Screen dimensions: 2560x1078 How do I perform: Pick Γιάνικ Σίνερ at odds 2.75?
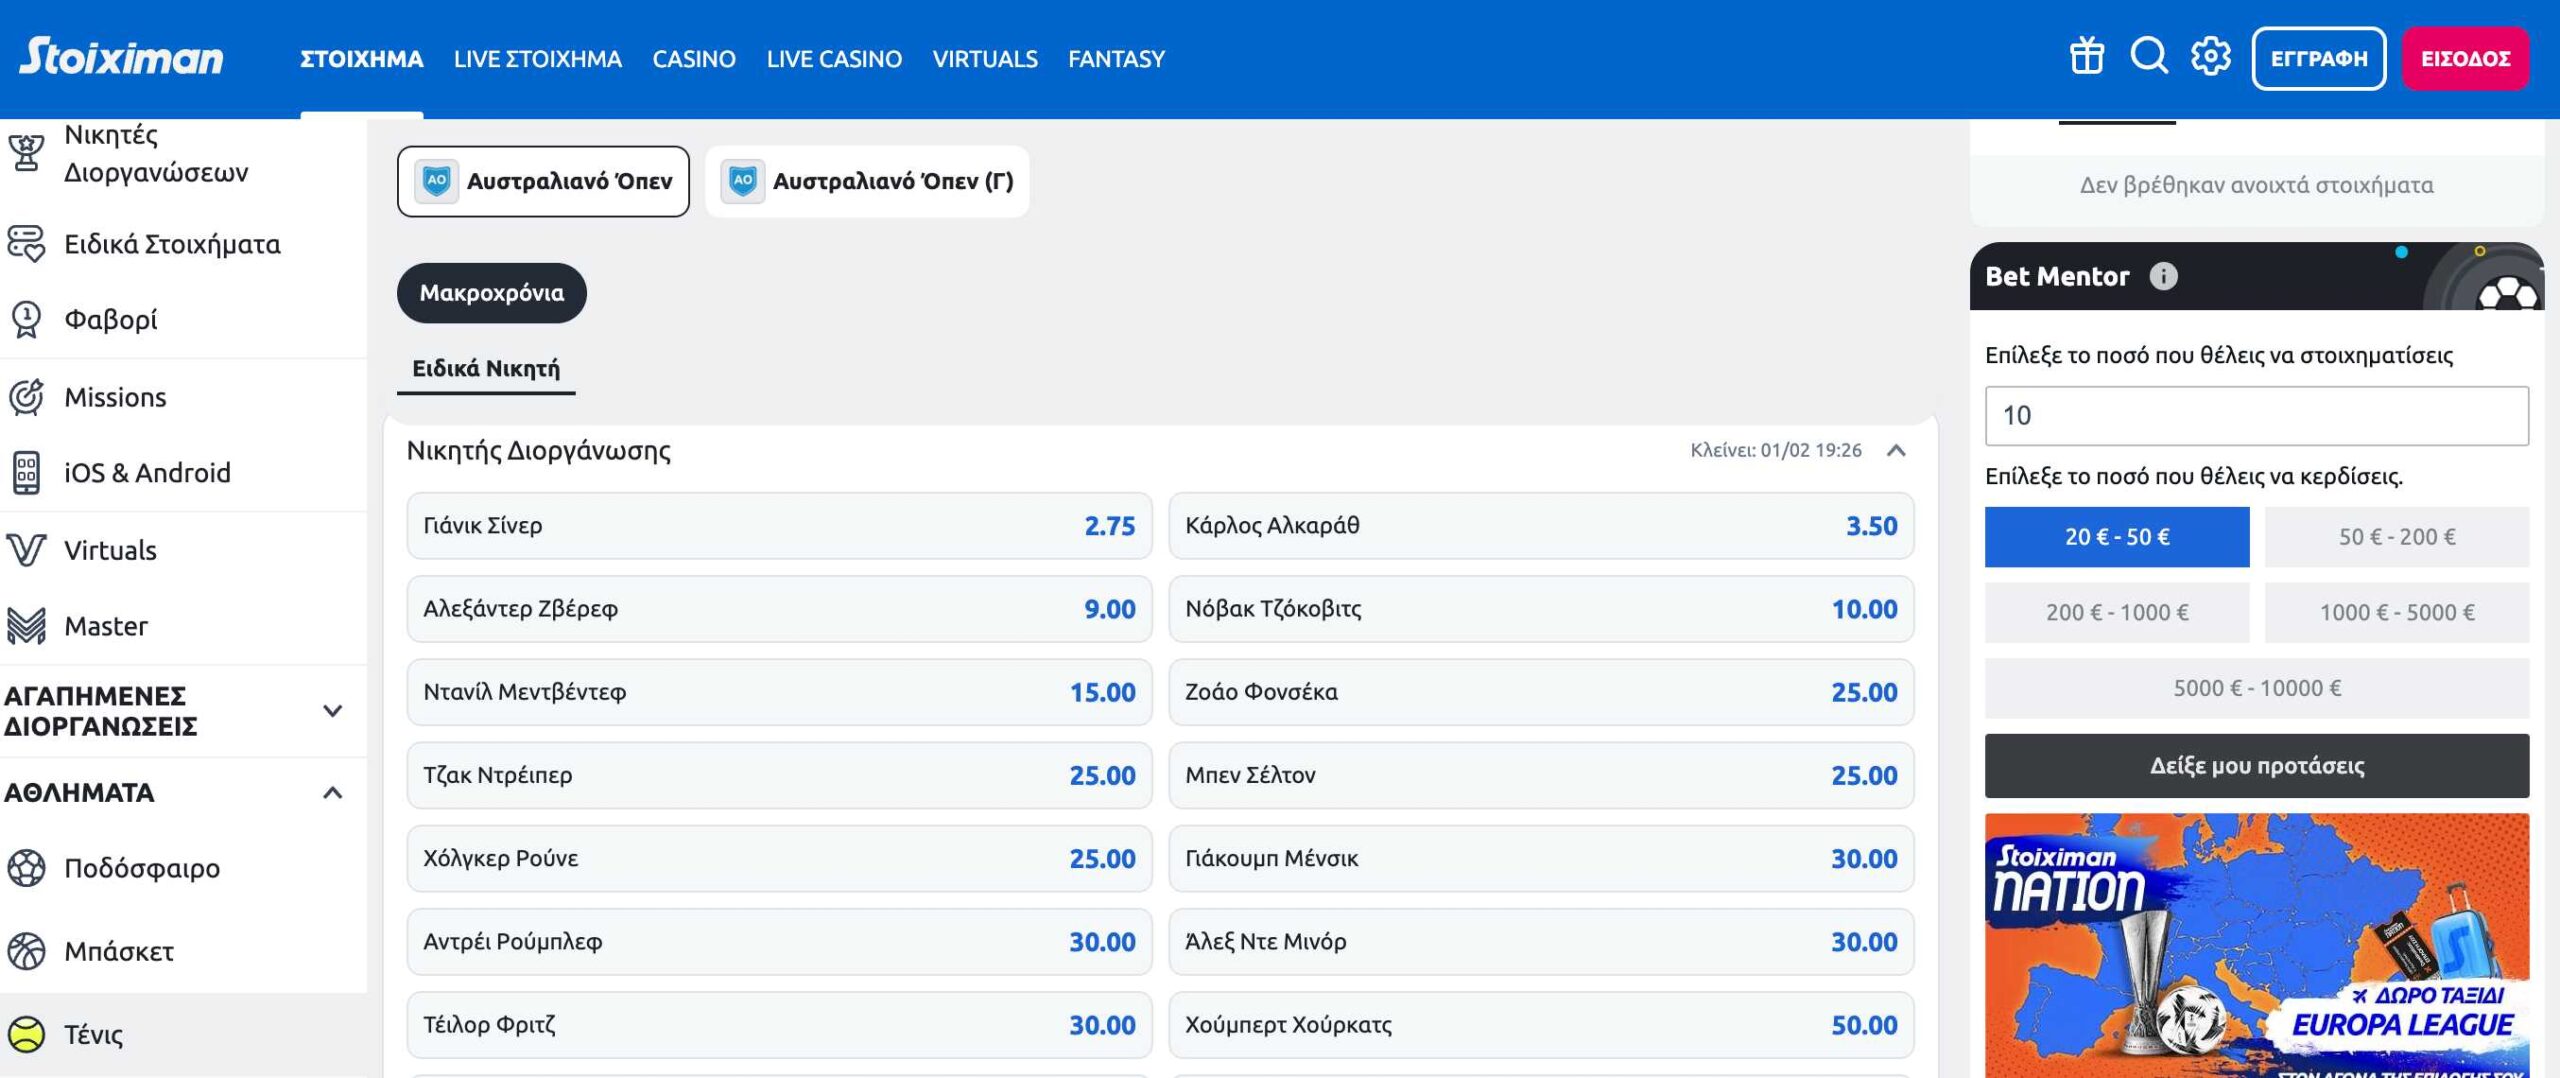pyautogui.click(x=779, y=526)
